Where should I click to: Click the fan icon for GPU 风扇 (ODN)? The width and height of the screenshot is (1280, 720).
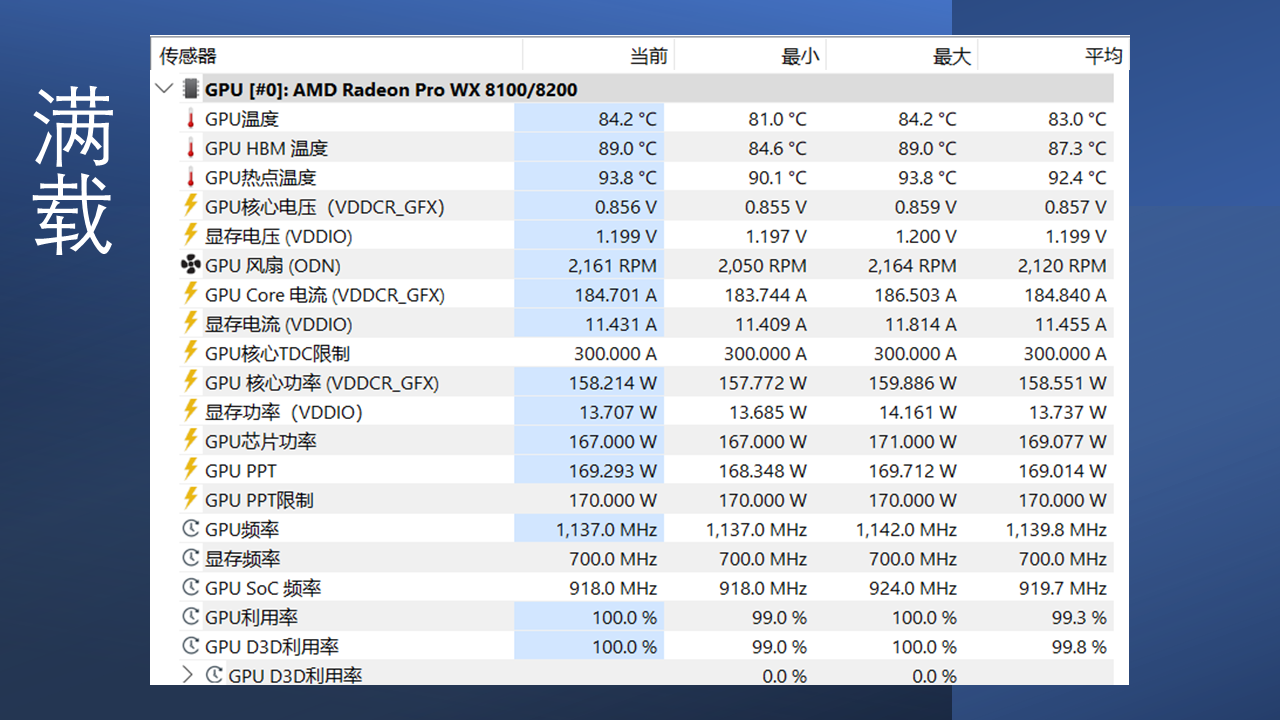[x=190, y=265]
